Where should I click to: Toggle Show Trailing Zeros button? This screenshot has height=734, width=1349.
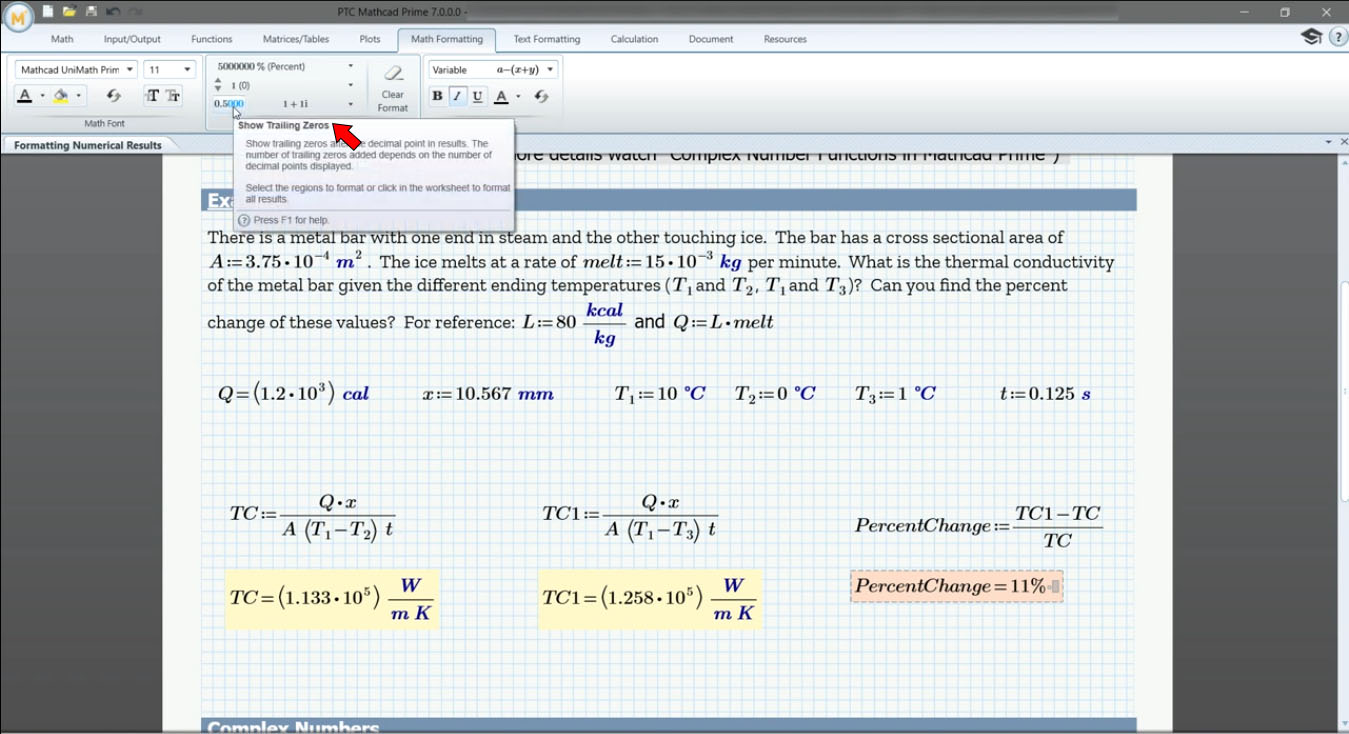229,104
